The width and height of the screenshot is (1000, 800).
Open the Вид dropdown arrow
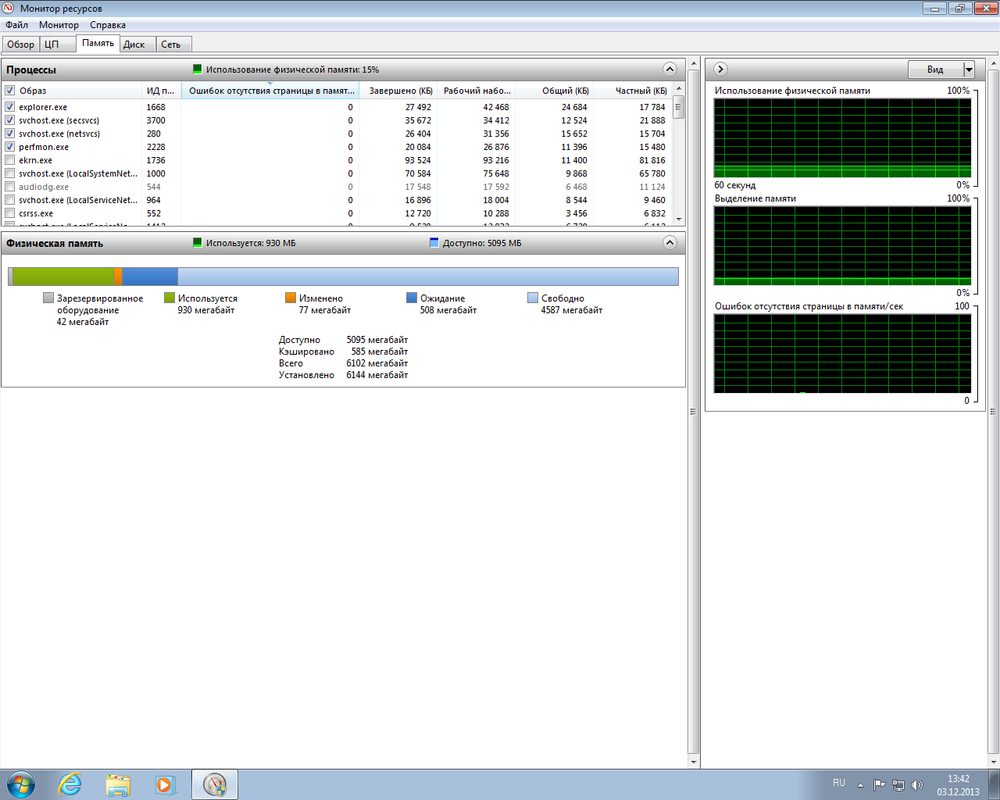(969, 70)
